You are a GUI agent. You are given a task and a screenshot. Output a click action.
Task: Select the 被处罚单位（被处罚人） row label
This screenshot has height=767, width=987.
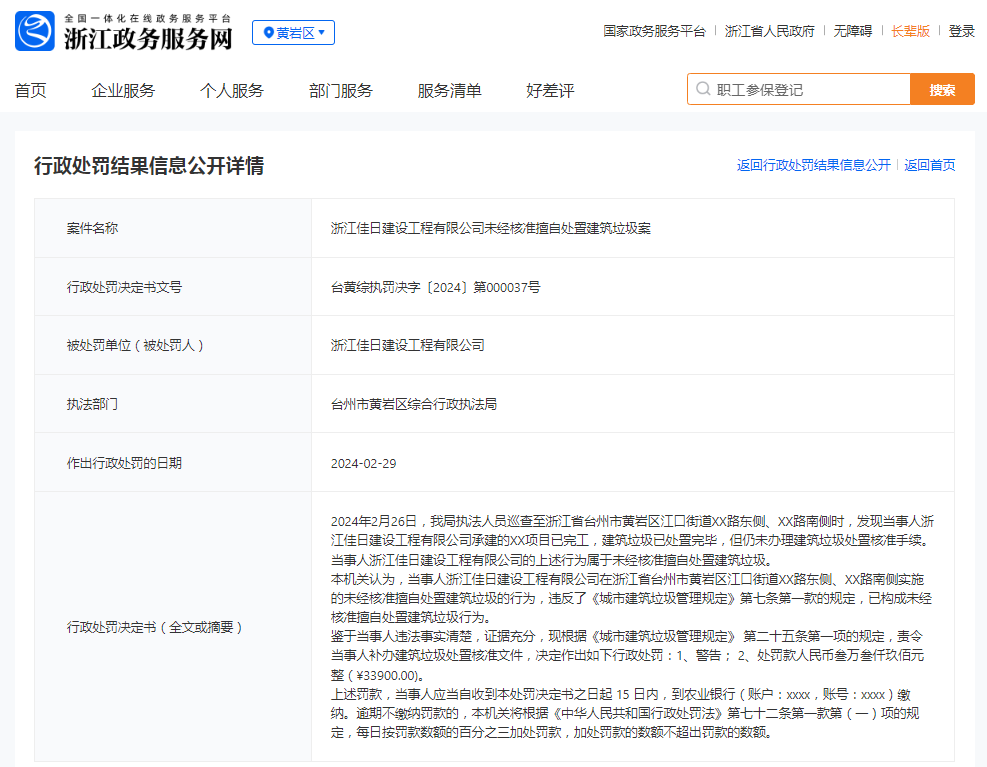135,345
